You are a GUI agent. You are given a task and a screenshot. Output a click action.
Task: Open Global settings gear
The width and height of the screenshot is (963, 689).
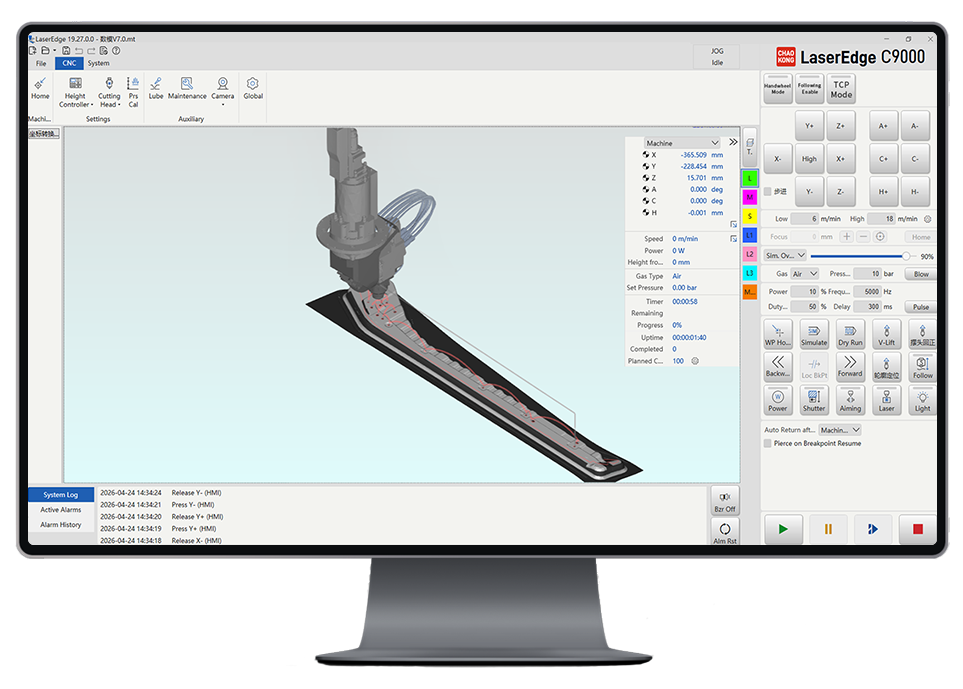pos(253,88)
